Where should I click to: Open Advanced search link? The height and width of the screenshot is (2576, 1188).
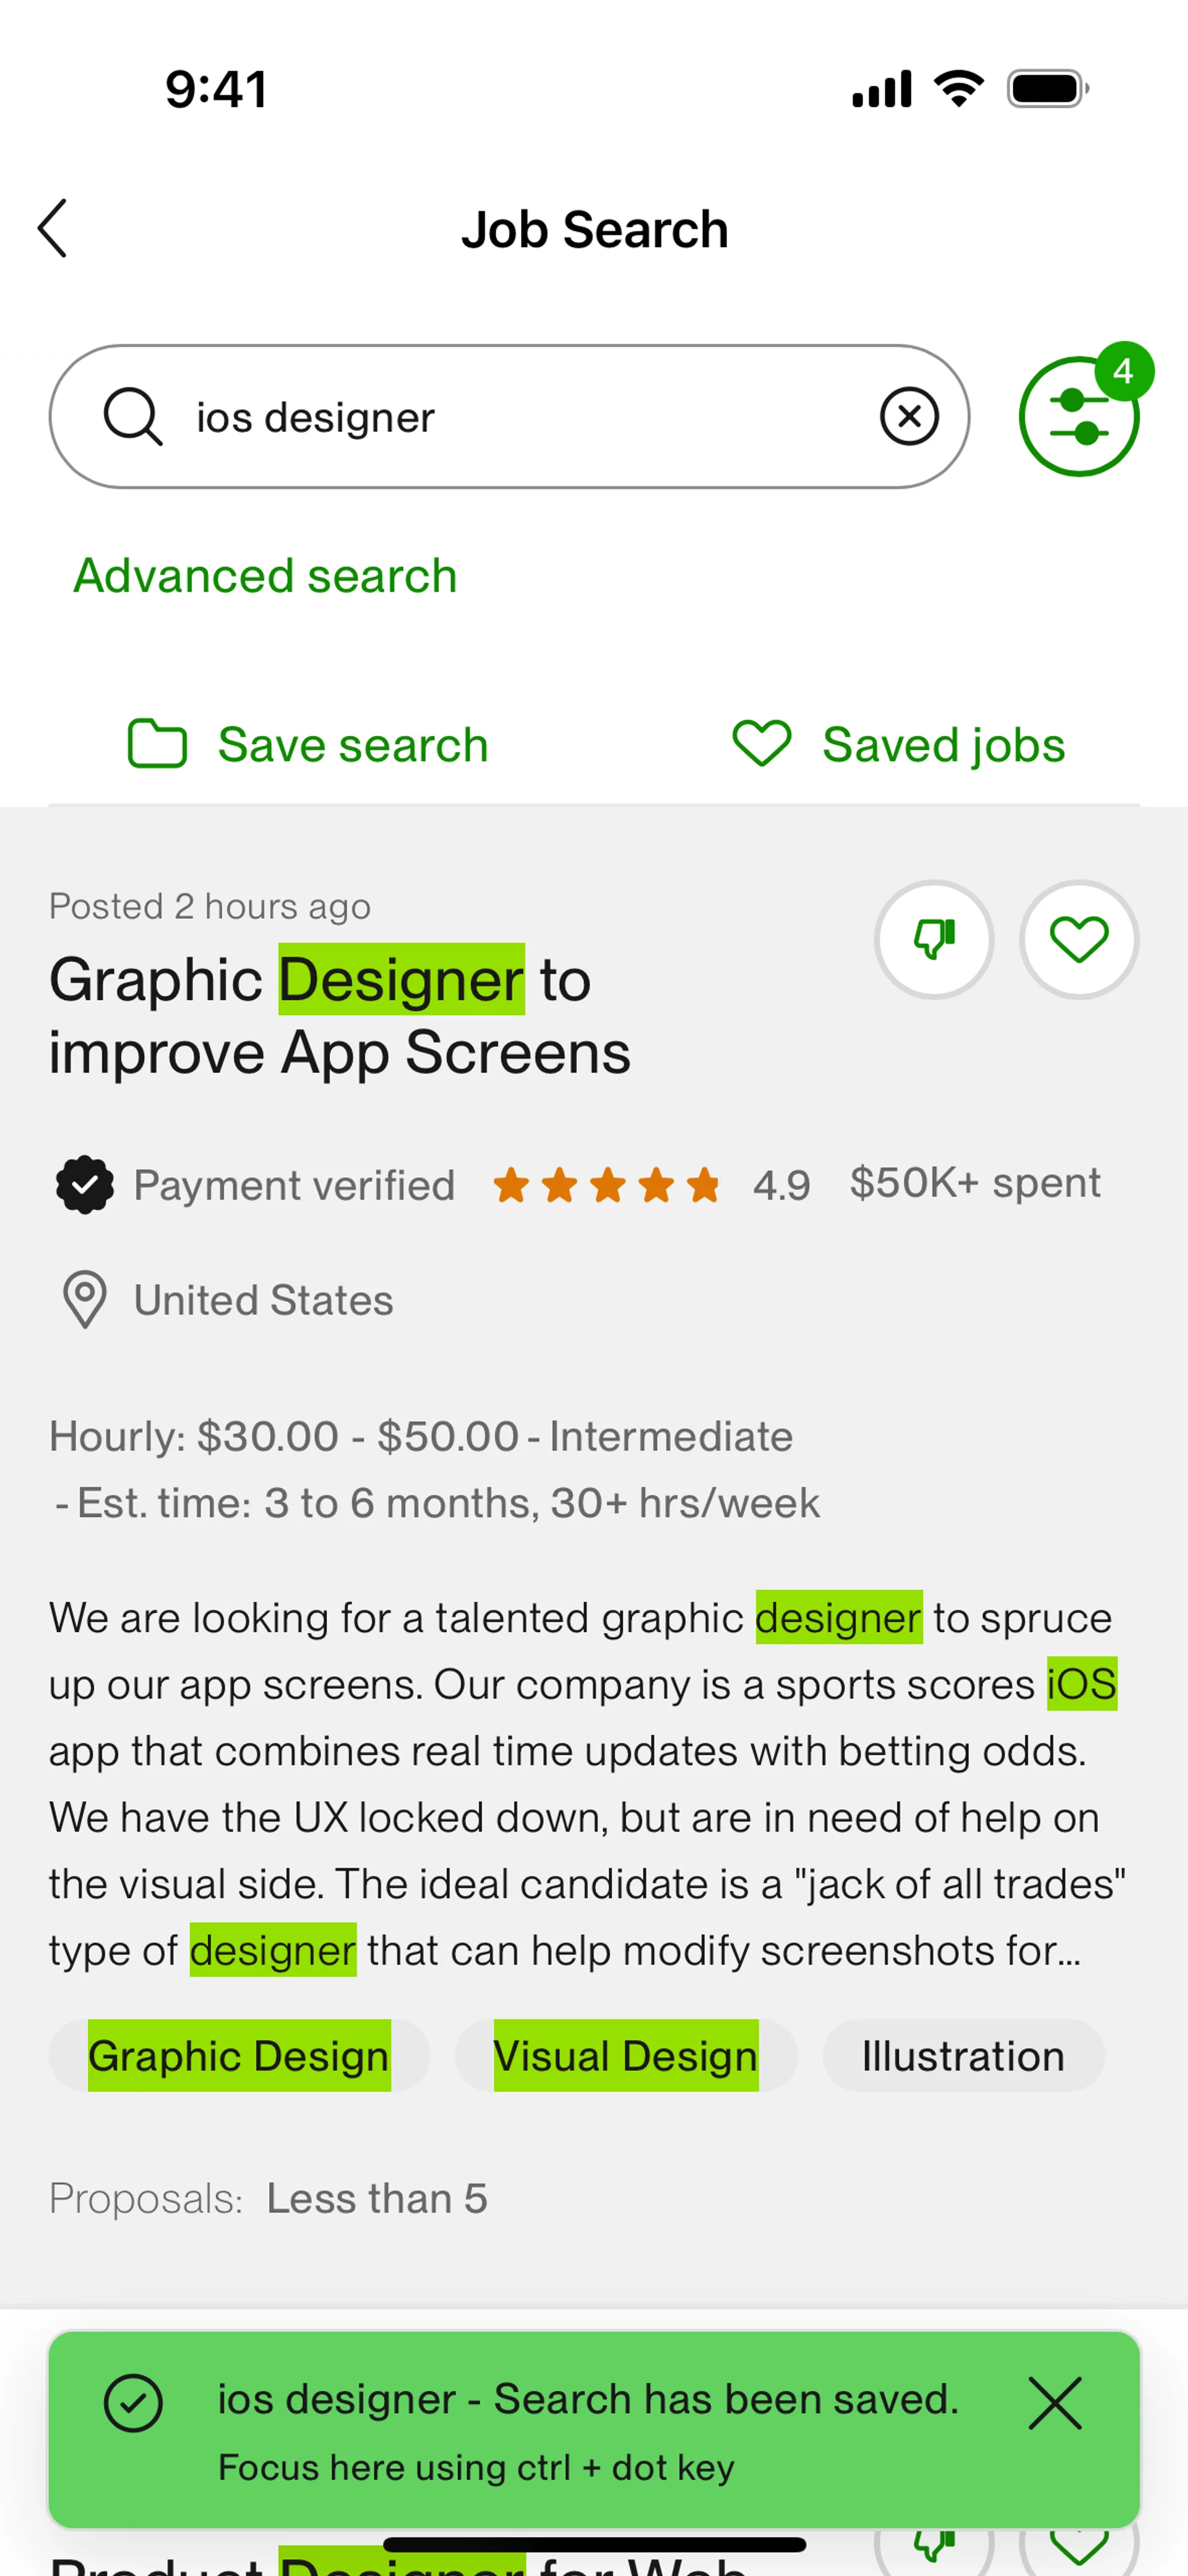(265, 576)
